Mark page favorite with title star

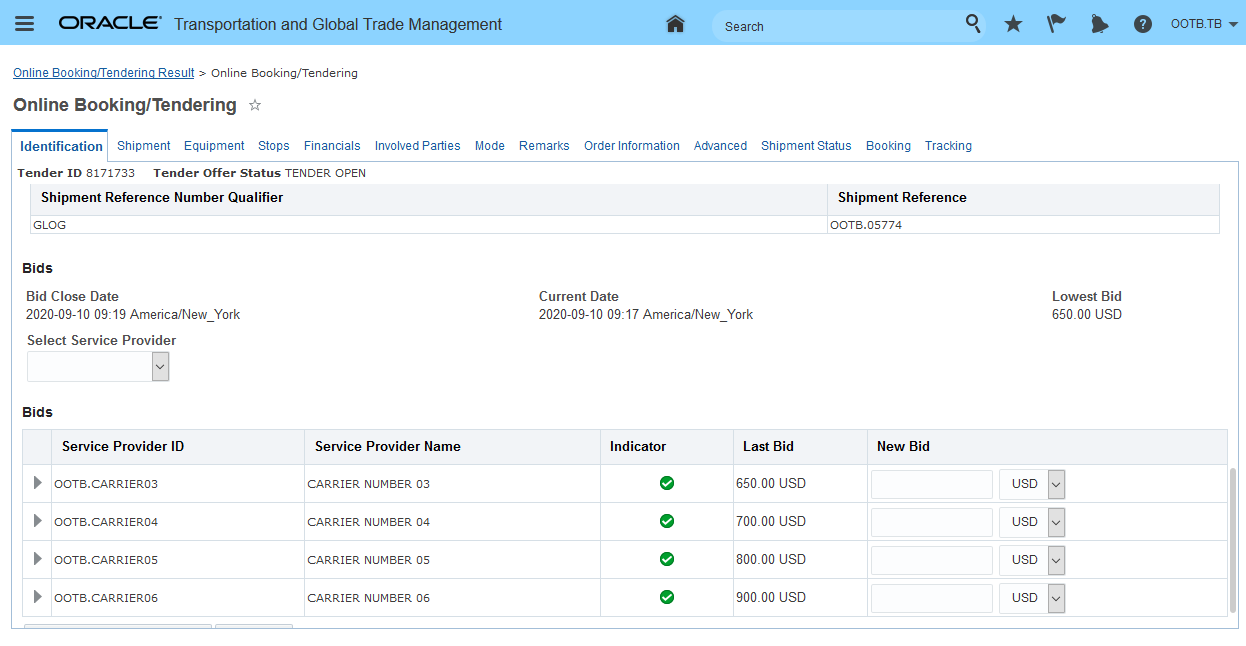[x=255, y=105]
